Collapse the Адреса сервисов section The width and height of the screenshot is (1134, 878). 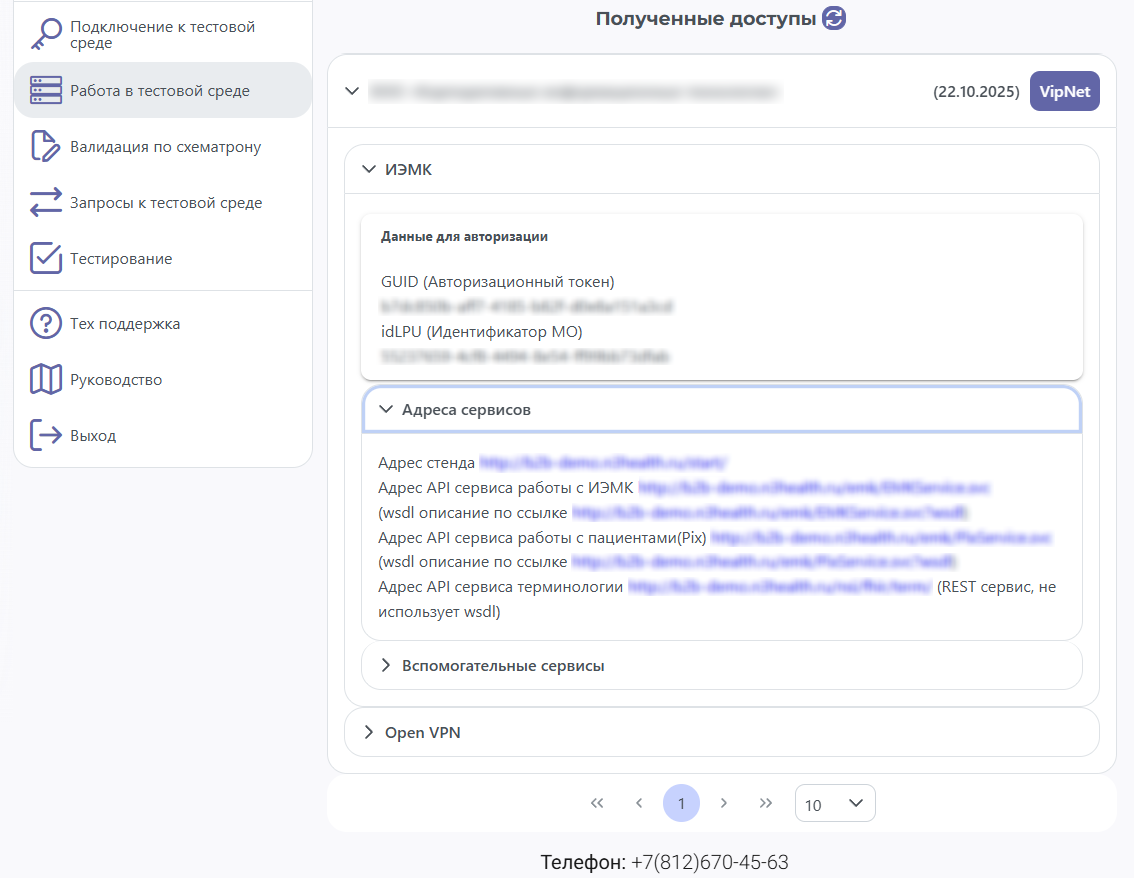pos(386,409)
